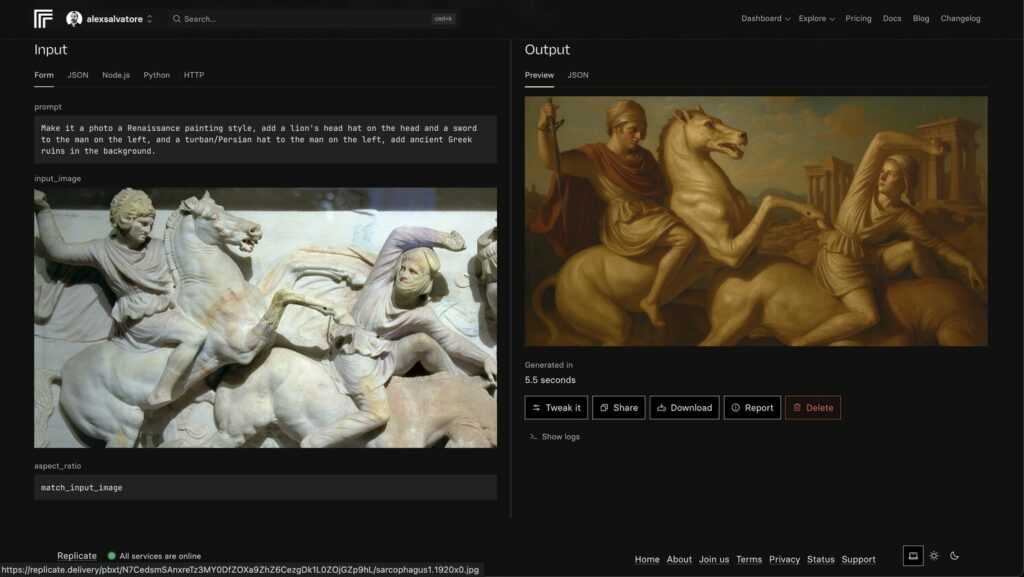The height and width of the screenshot is (577, 1024).
Task: Open the Output JSON tab
Action: pyautogui.click(x=578, y=75)
